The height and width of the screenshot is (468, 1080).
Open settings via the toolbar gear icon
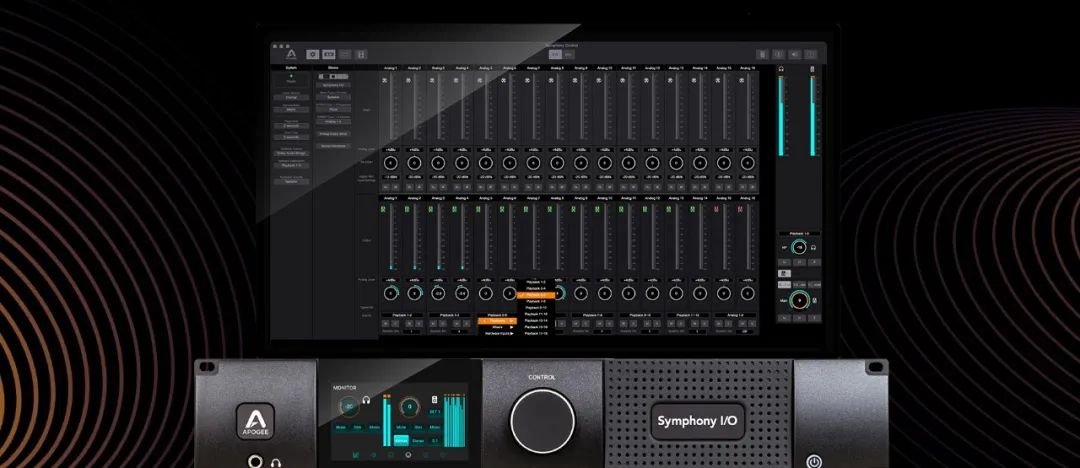point(312,54)
